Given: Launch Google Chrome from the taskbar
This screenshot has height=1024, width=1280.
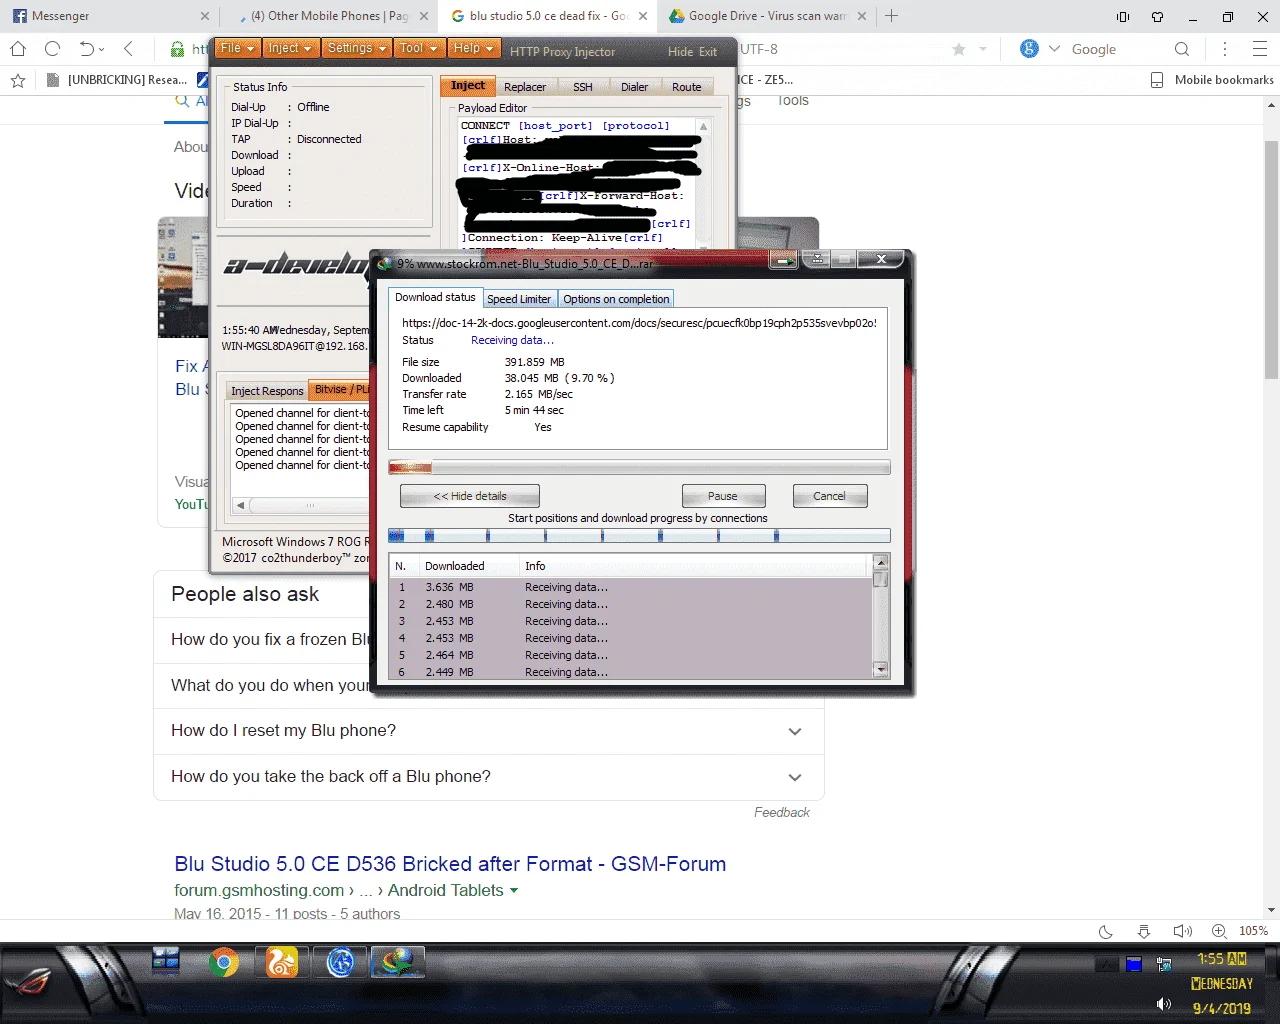Looking at the screenshot, I should pyautogui.click(x=224, y=962).
